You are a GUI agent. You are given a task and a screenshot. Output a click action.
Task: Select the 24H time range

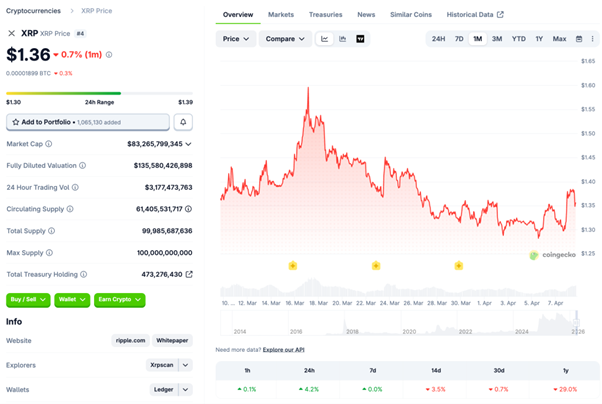pyautogui.click(x=438, y=39)
